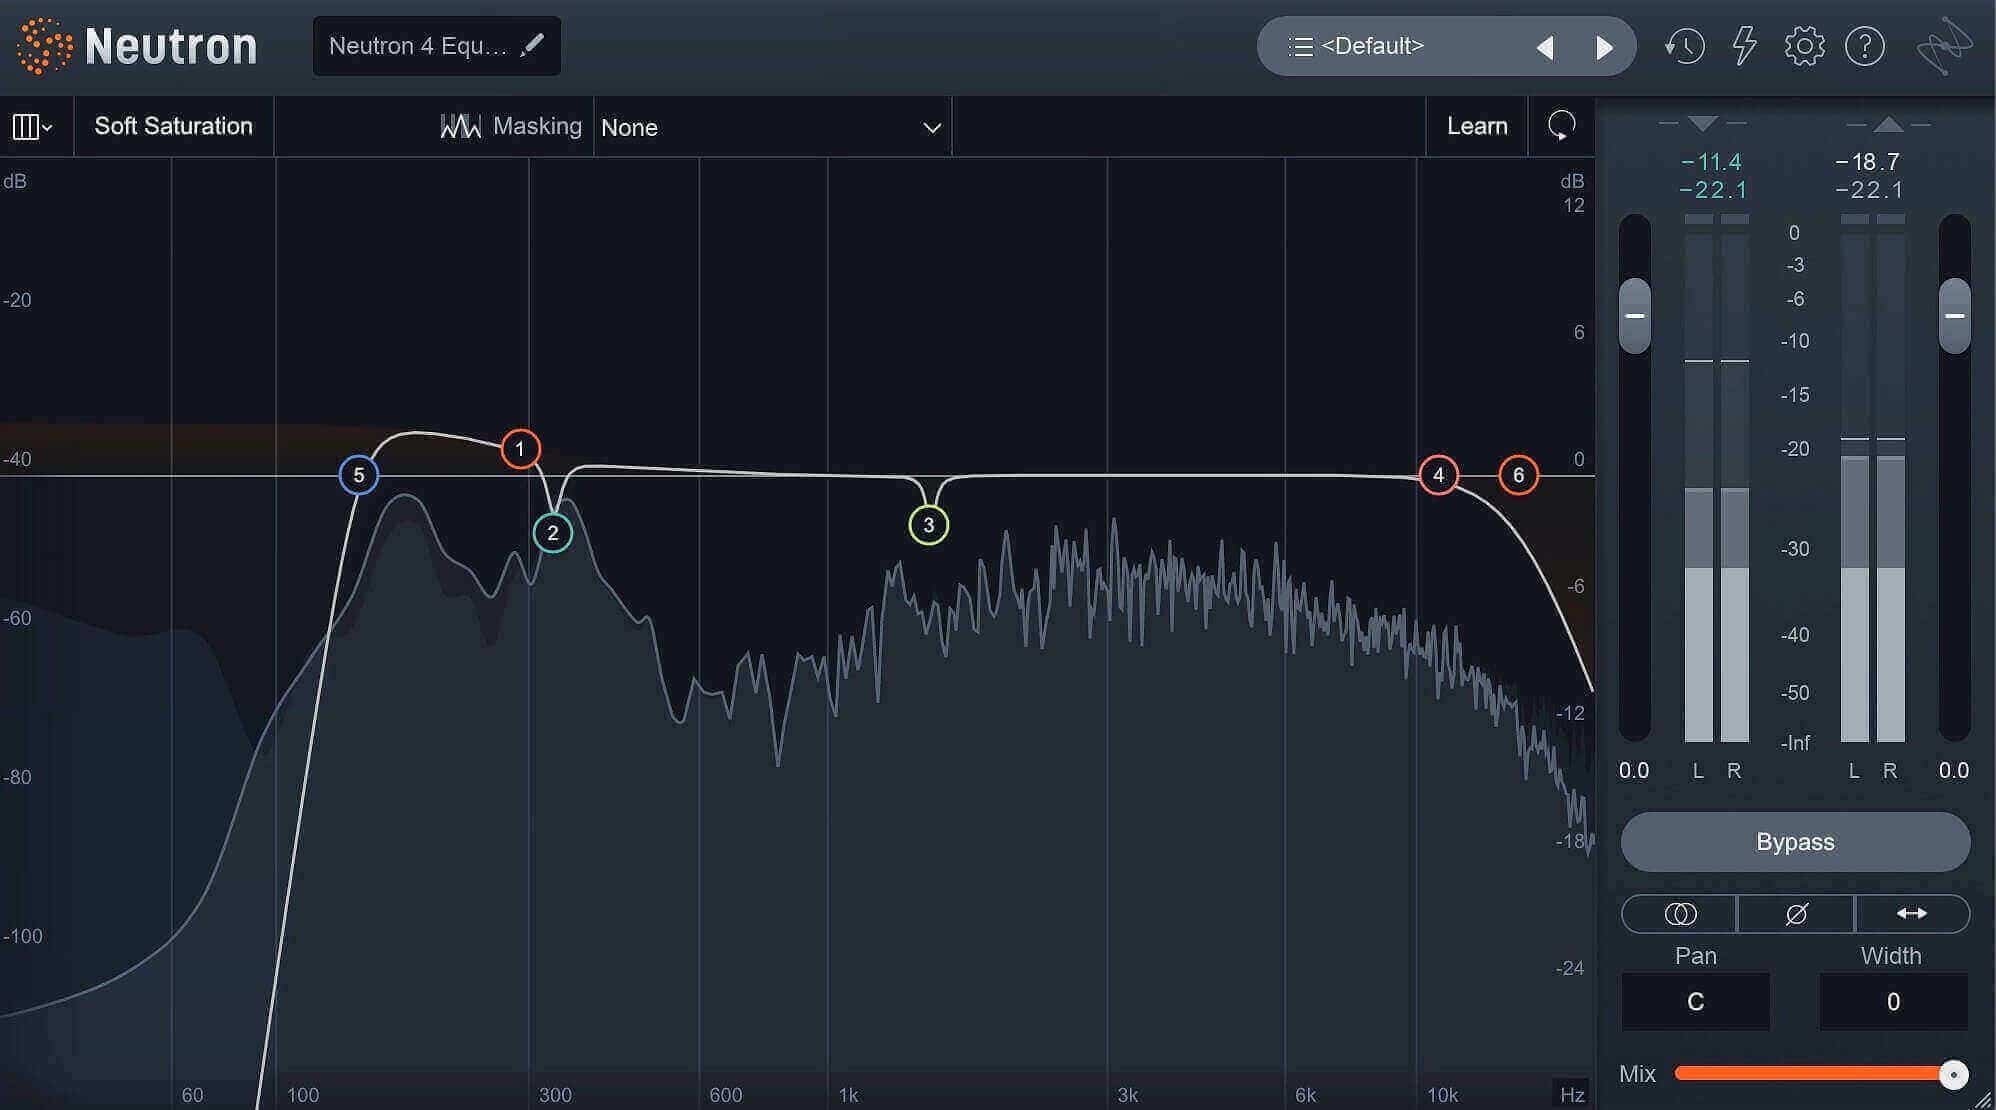The width and height of the screenshot is (1996, 1110).
Task: Select EQ band node 6
Action: [x=1519, y=475]
